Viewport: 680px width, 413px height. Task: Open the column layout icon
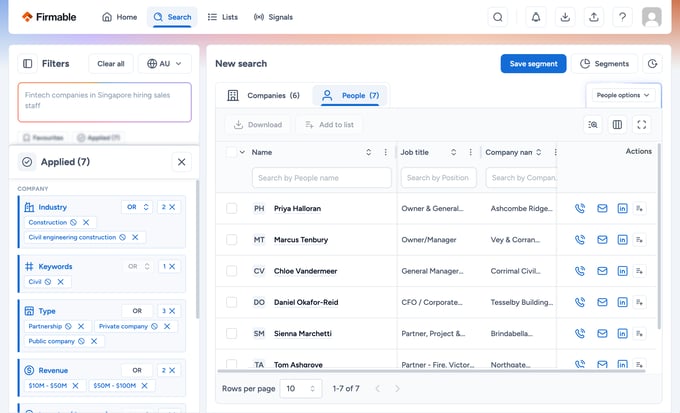(617, 125)
